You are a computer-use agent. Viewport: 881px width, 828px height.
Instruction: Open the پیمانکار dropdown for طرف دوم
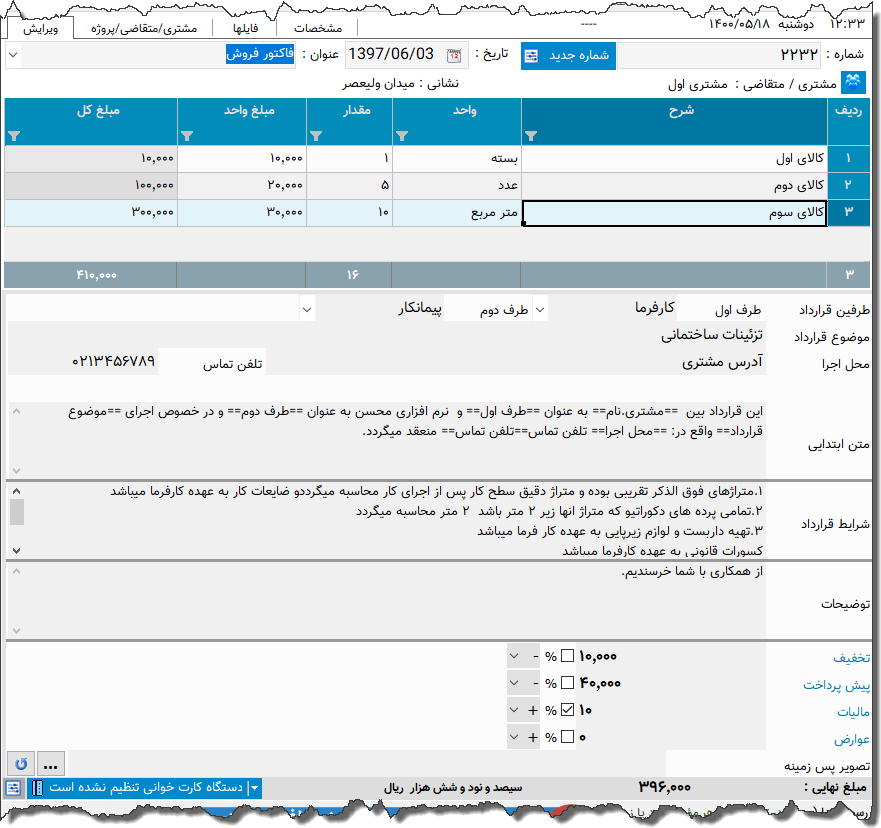point(308,310)
